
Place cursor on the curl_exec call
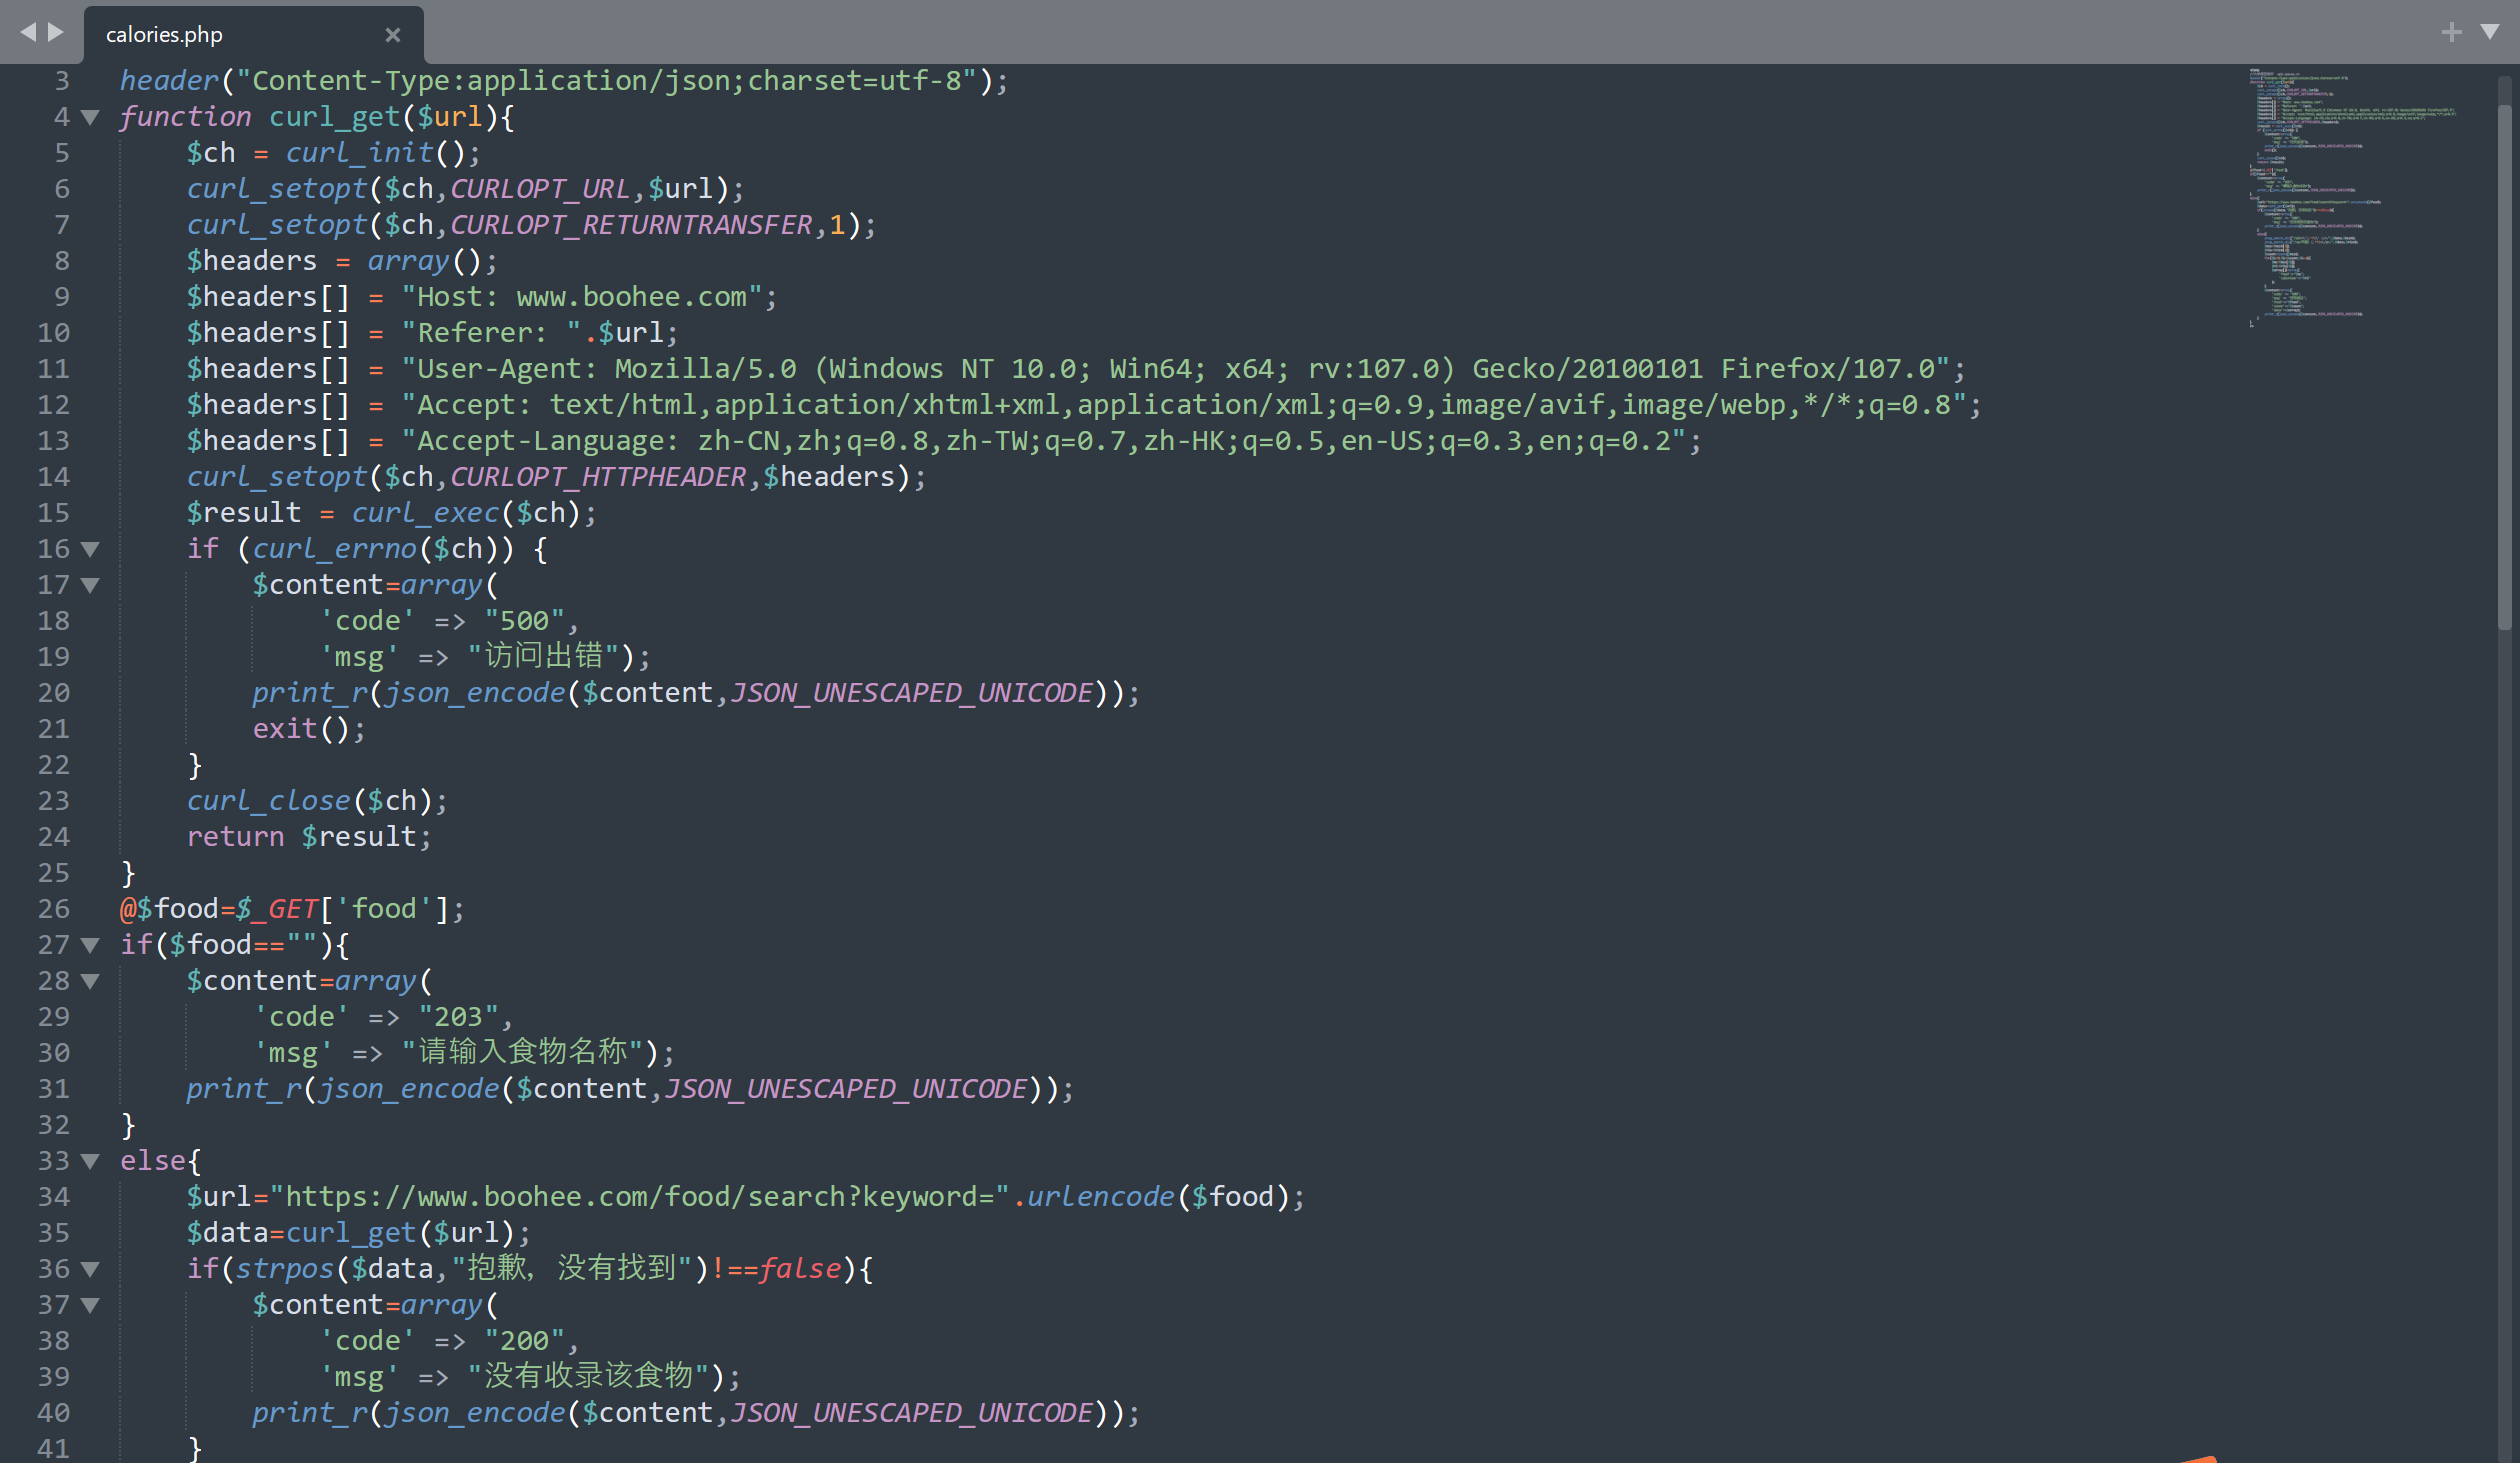(x=425, y=513)
